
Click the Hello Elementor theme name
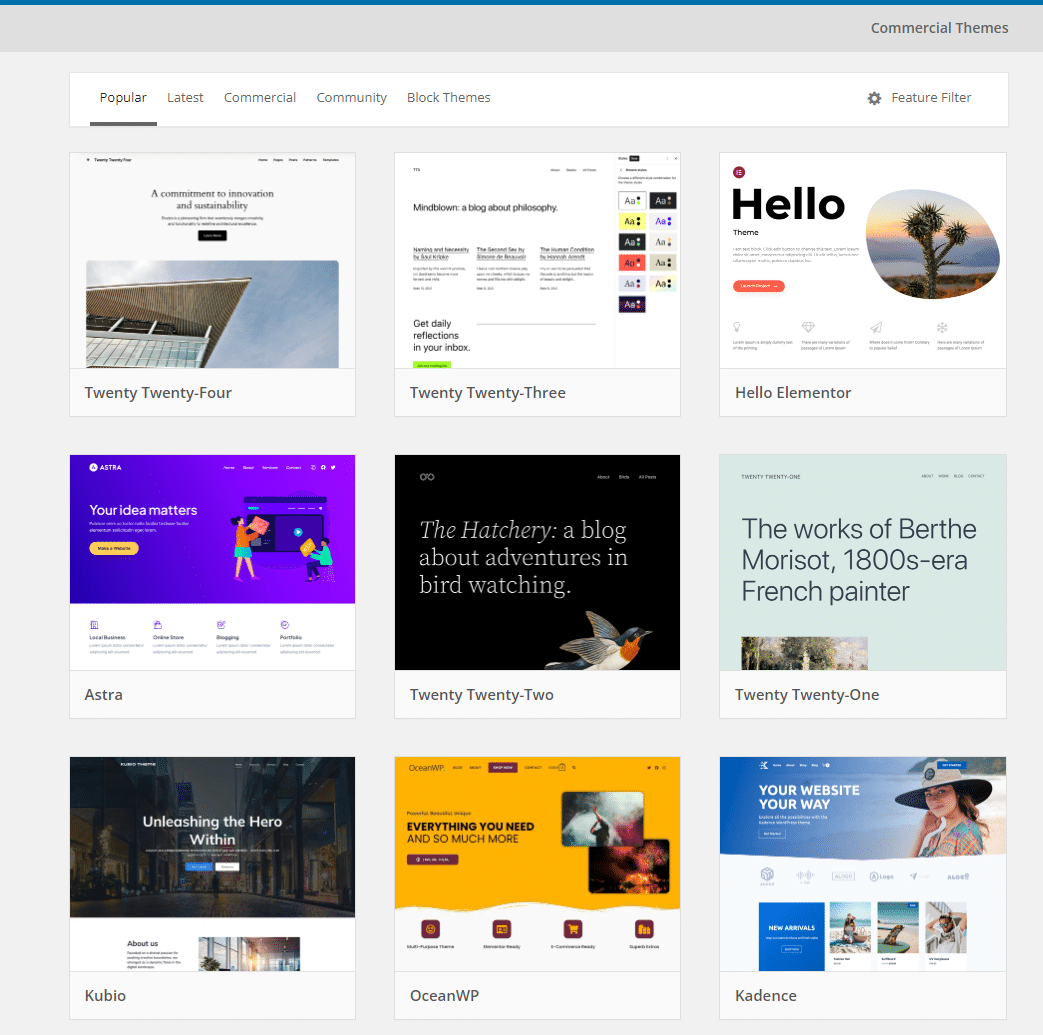[793, 393]
